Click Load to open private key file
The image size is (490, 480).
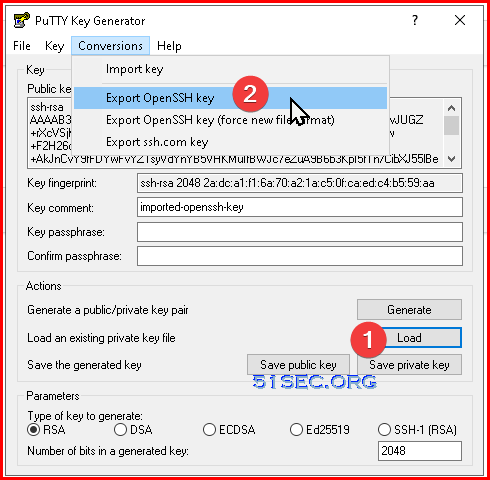pyautogui.click(x=409, y=338)
